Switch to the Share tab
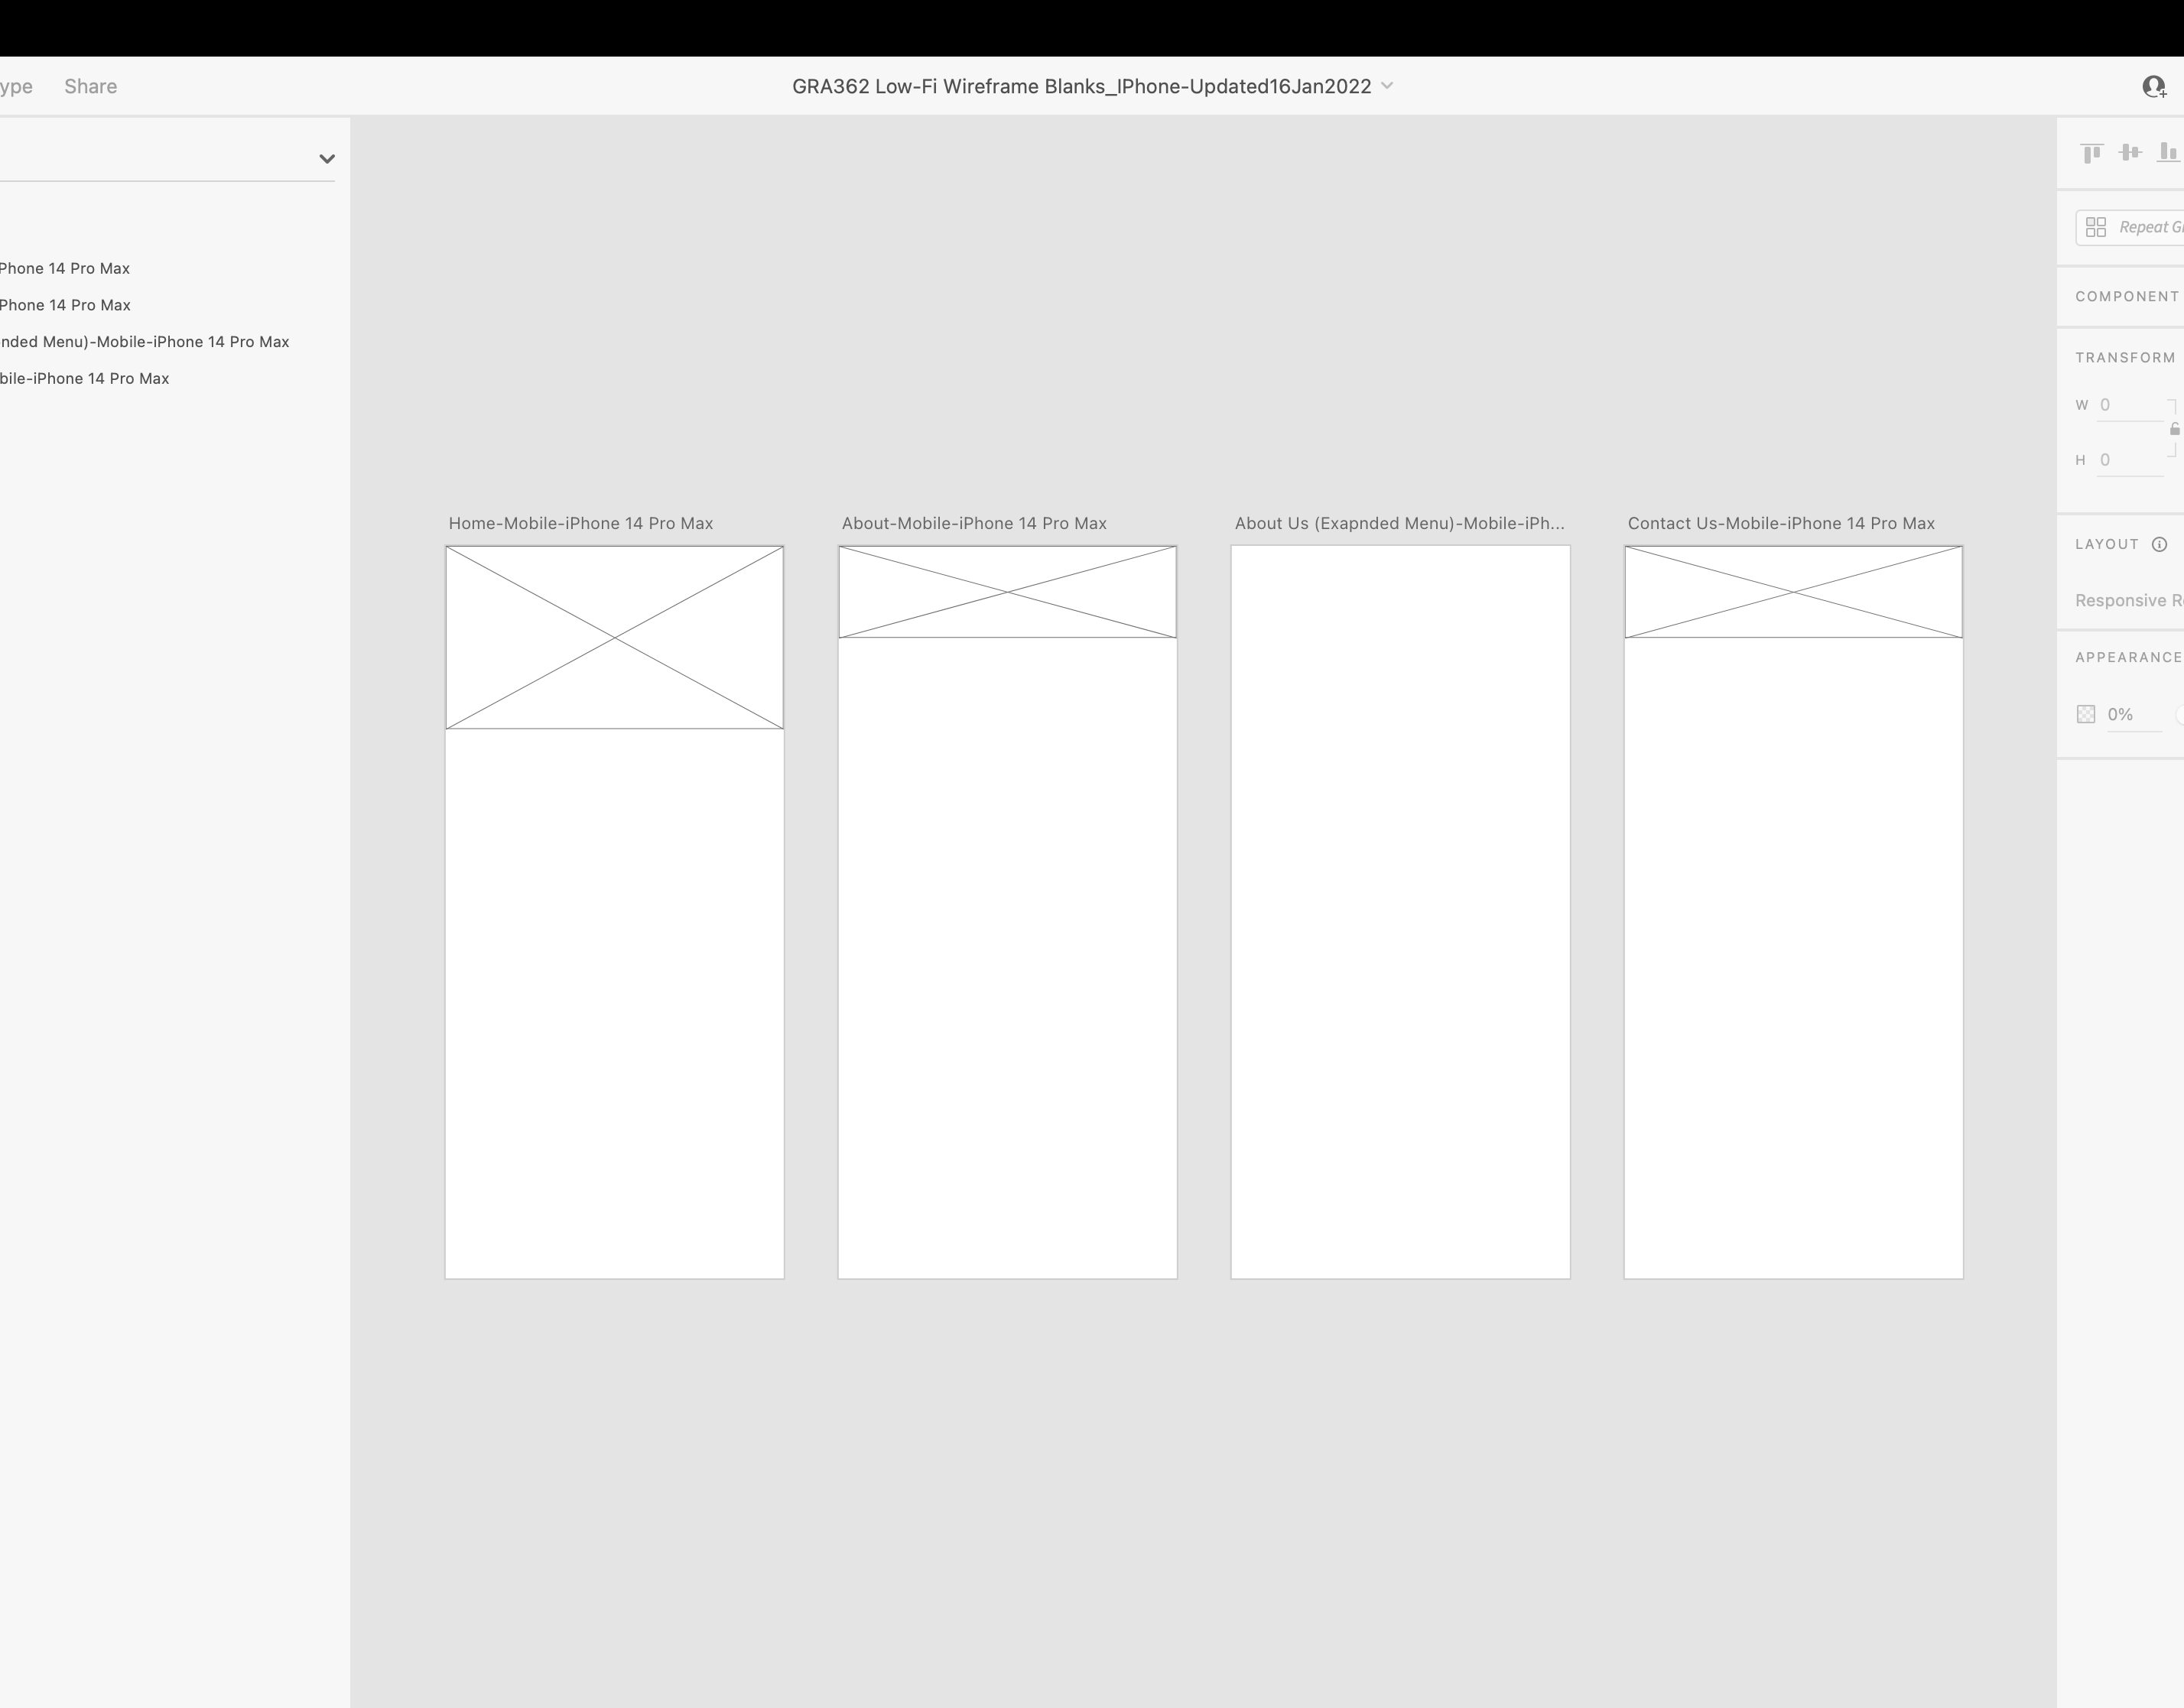 pos(91,87)
